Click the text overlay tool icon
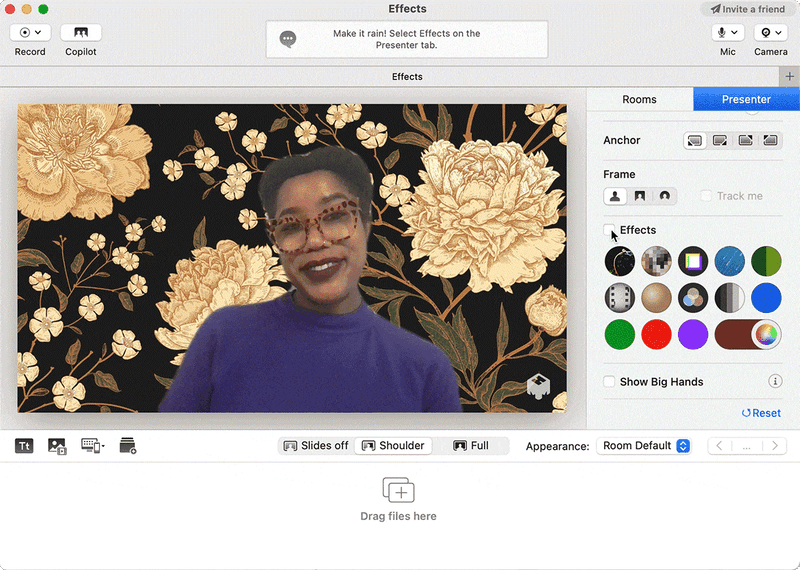Viewport: 800px width, 570px height. (x=24, y=446)
